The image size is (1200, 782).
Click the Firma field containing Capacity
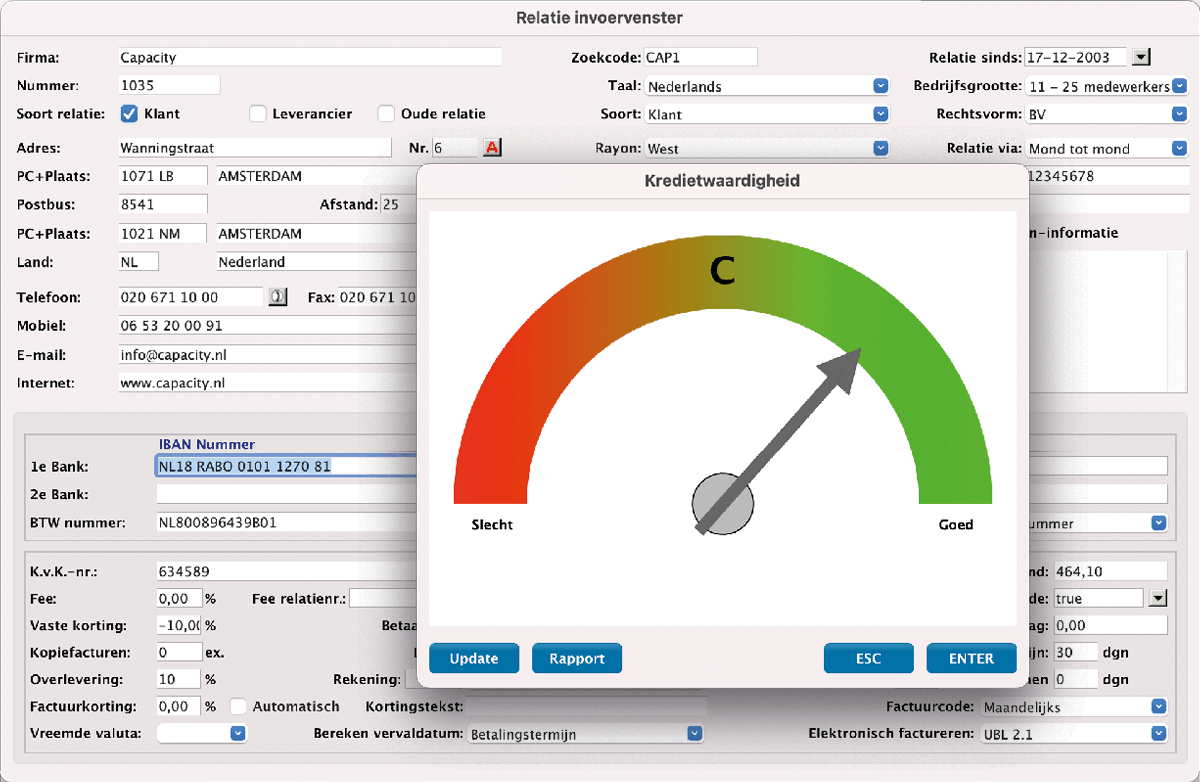[x=310, y=57]
